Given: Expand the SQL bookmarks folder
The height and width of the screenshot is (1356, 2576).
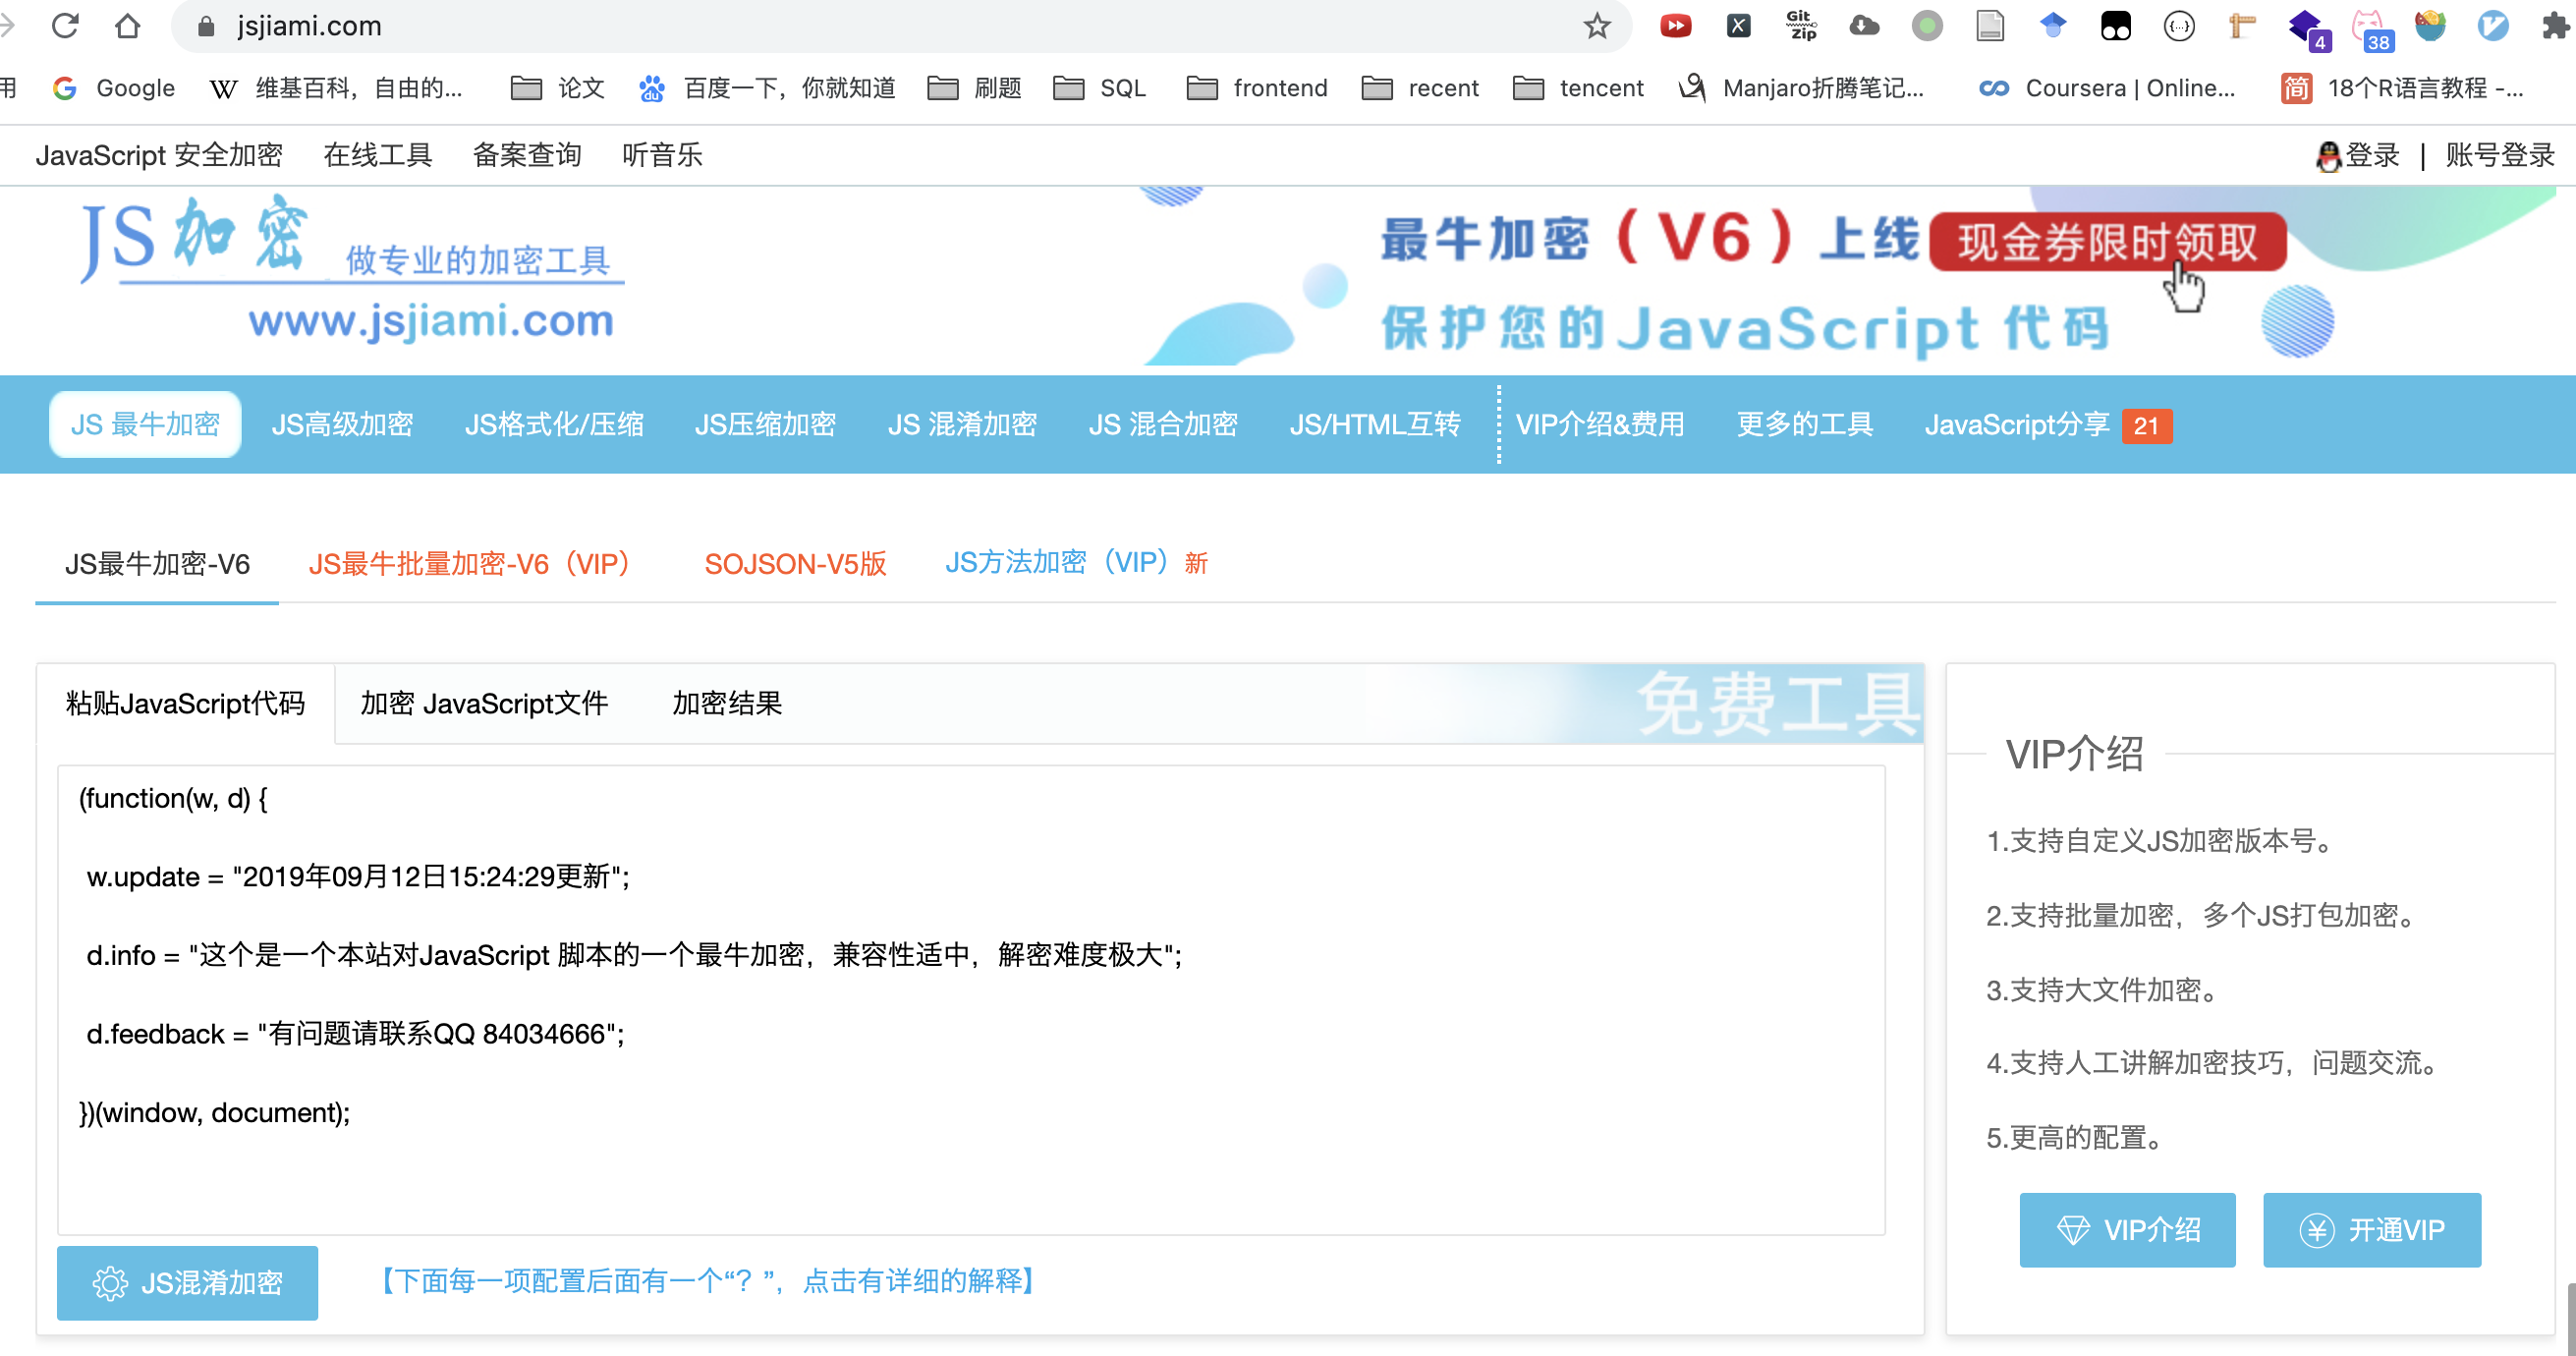Looking at the screenshot, I should (x=1100, y=88).
